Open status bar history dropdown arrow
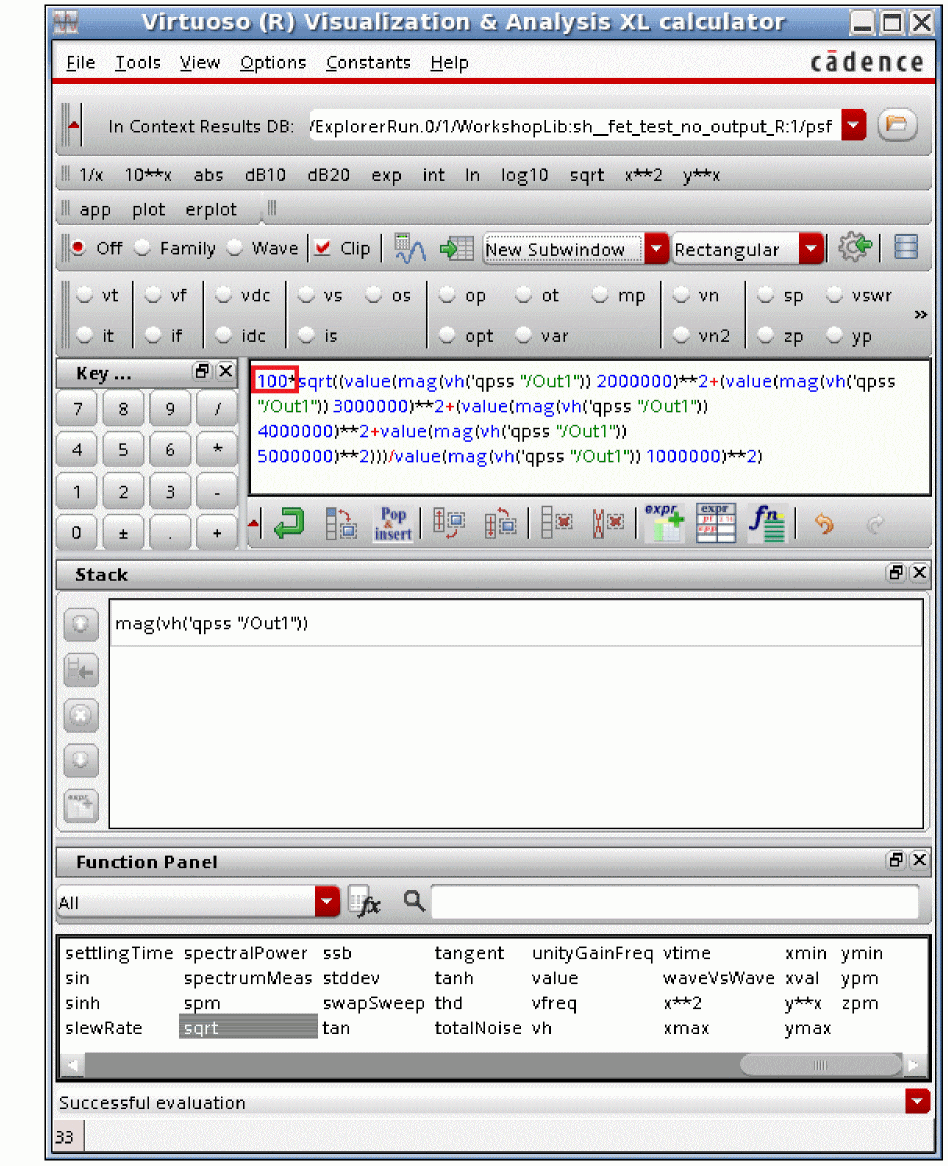948x1166 pixels. tap(918, 1101)
